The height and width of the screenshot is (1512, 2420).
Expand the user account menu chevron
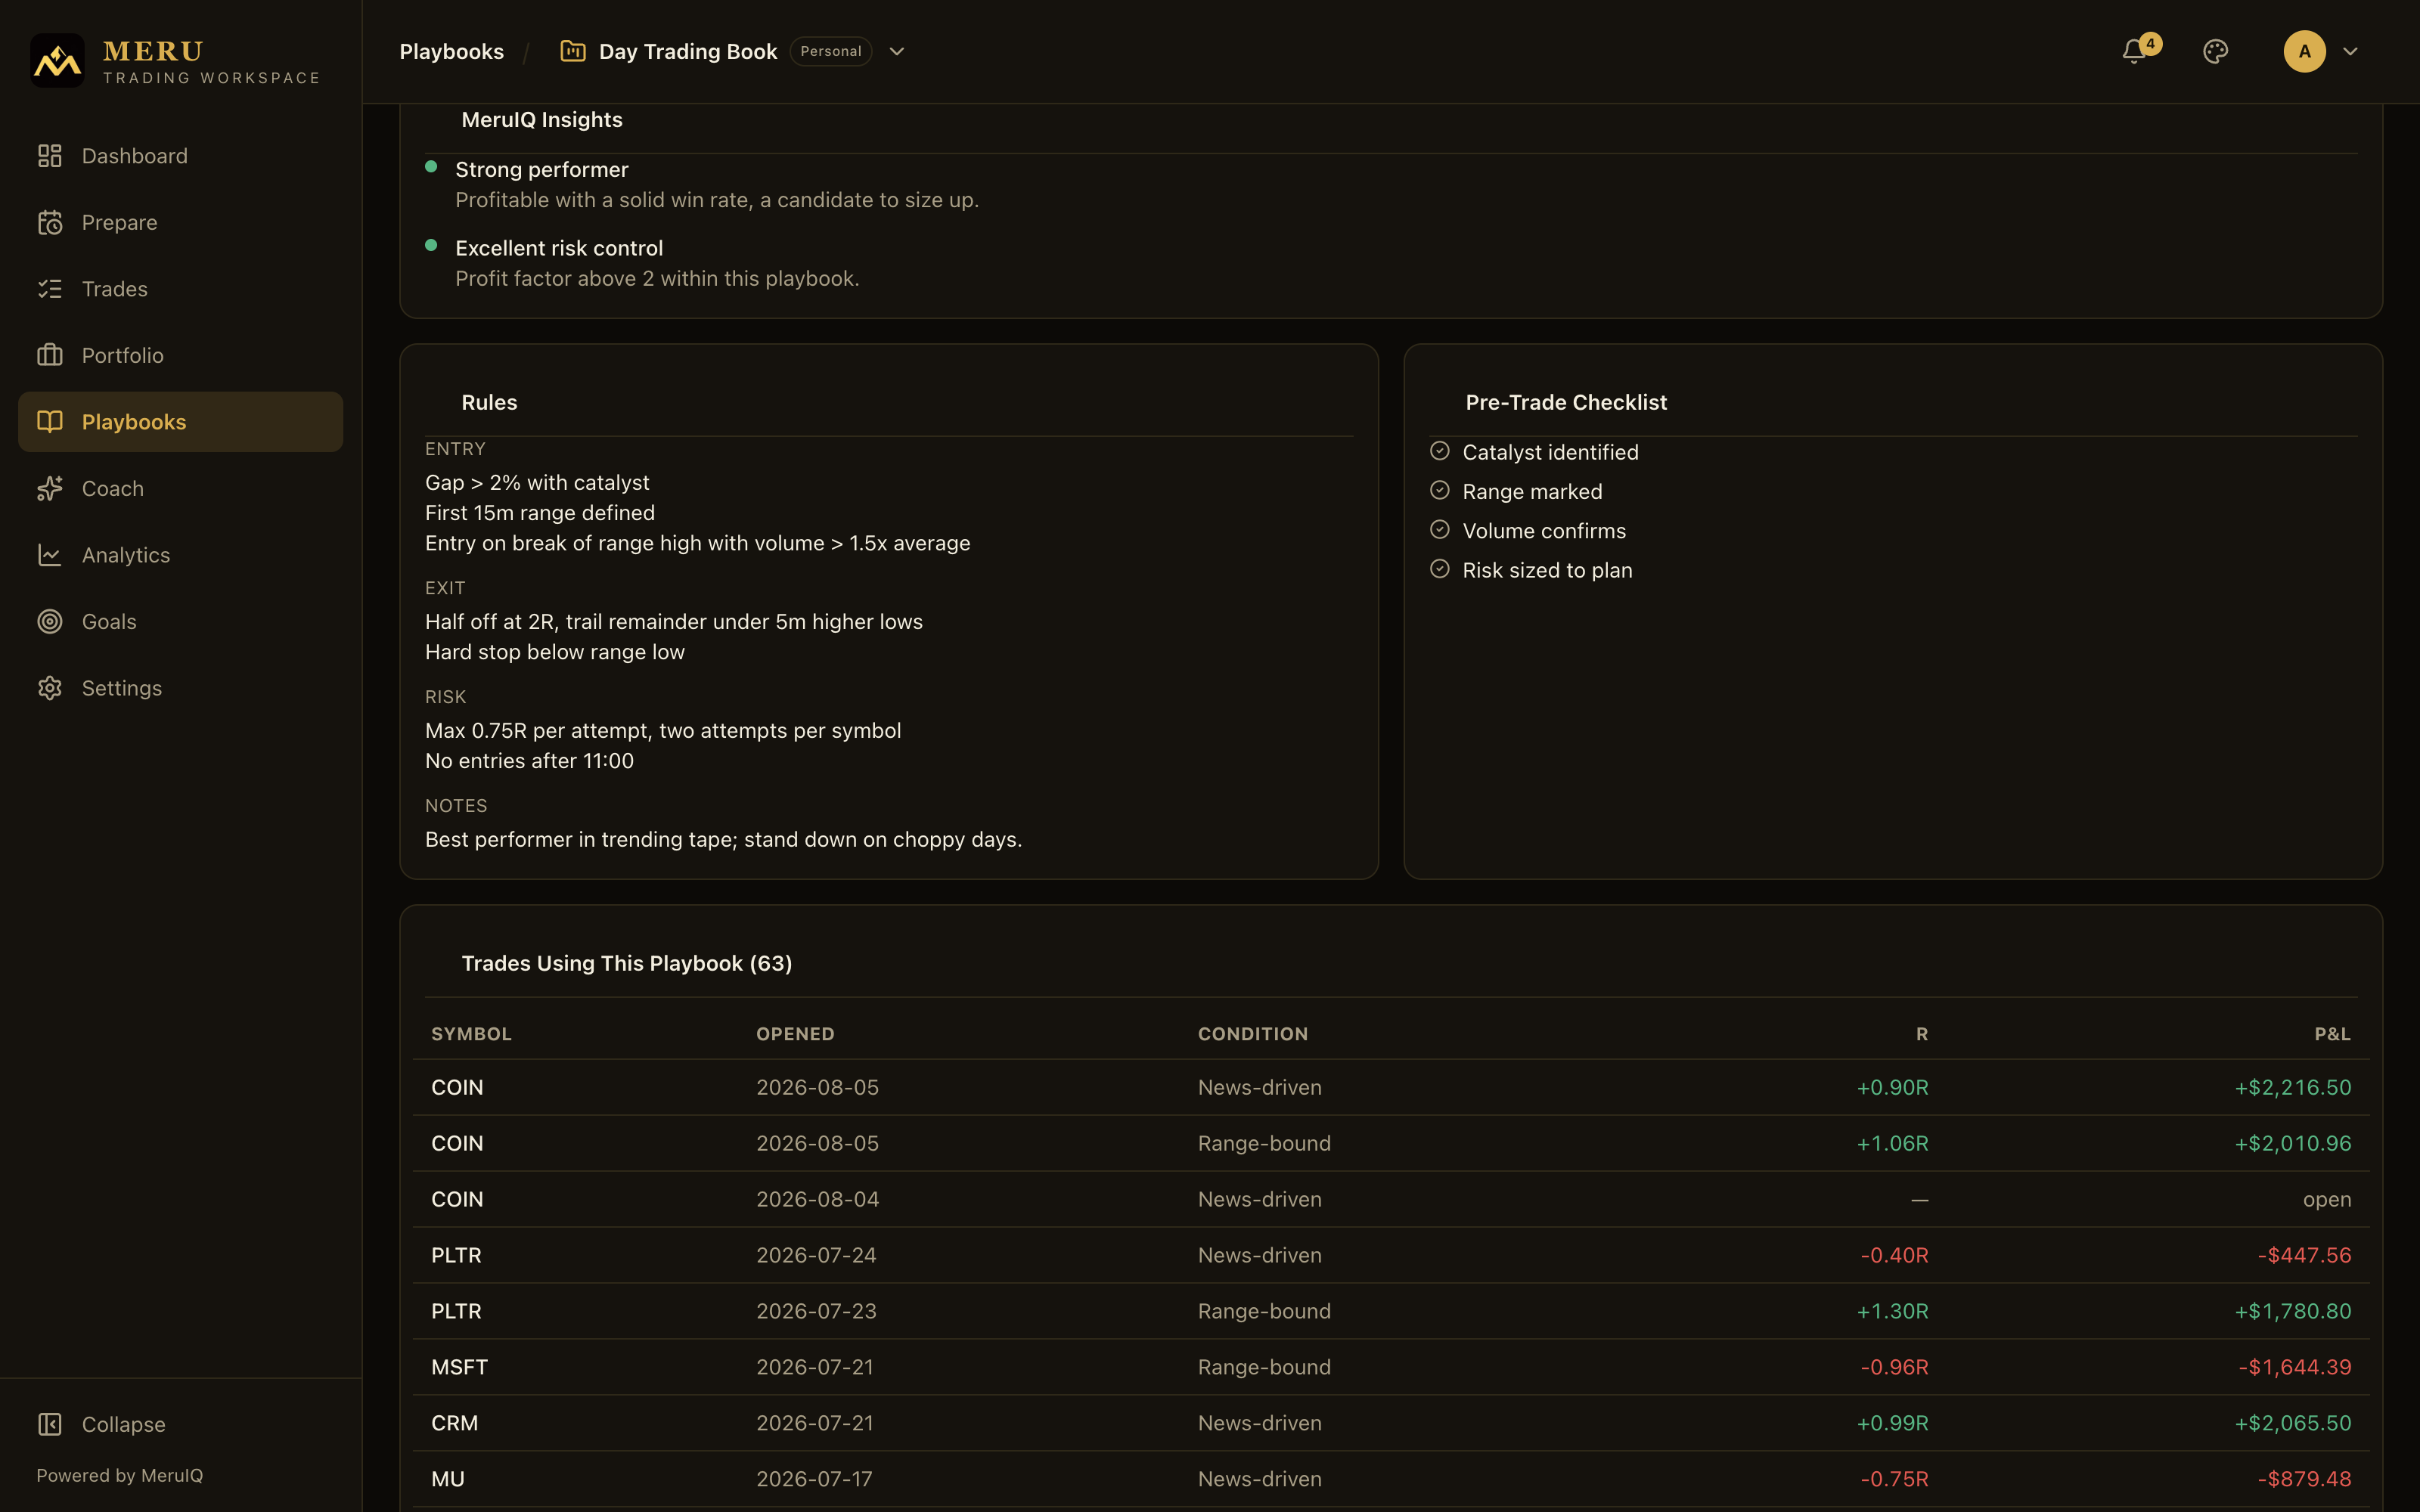(x=2351, y=51)
